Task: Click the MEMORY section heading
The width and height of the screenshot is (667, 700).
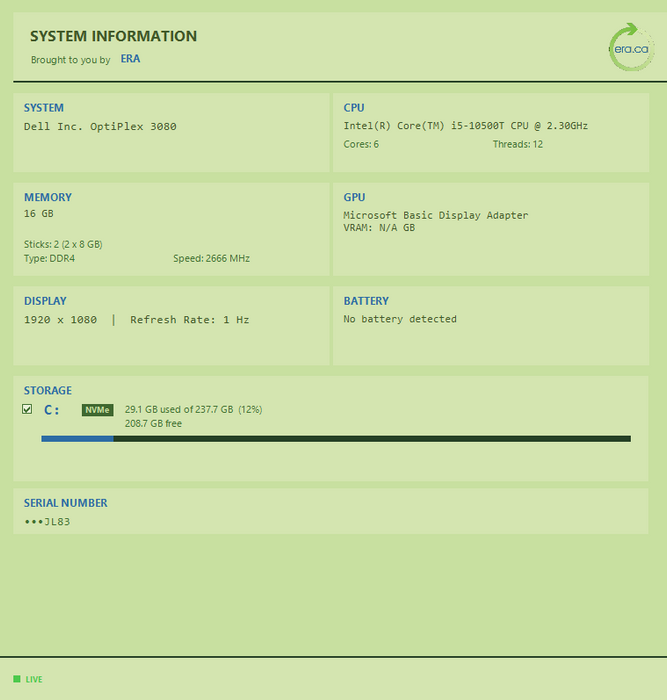Action: (48, 197)
